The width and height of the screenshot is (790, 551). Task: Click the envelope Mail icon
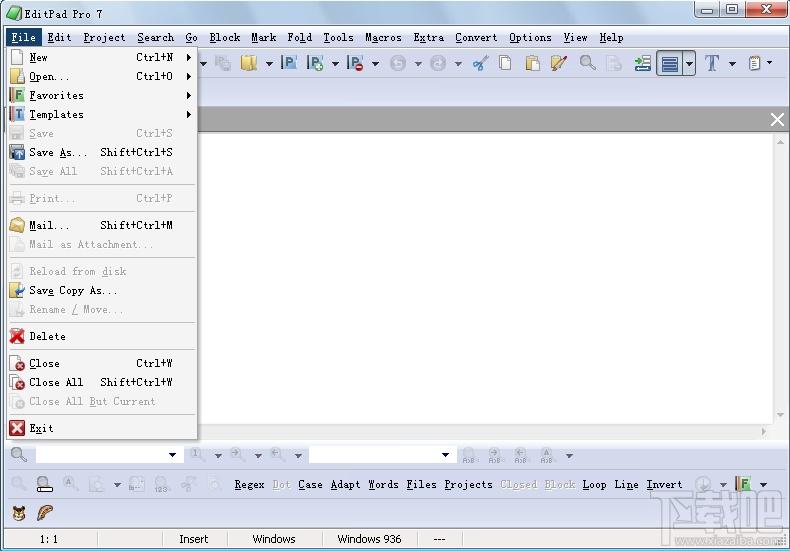point(17,225)
